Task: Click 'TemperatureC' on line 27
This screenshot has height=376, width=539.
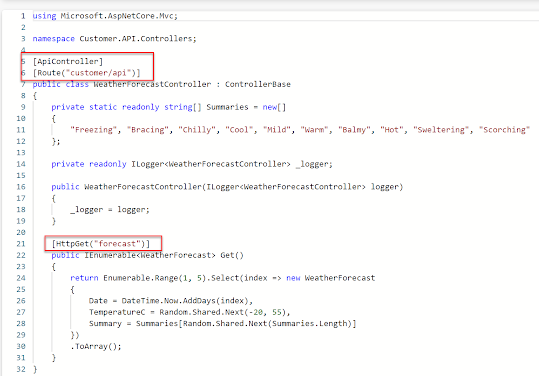Action: (117, 312)
